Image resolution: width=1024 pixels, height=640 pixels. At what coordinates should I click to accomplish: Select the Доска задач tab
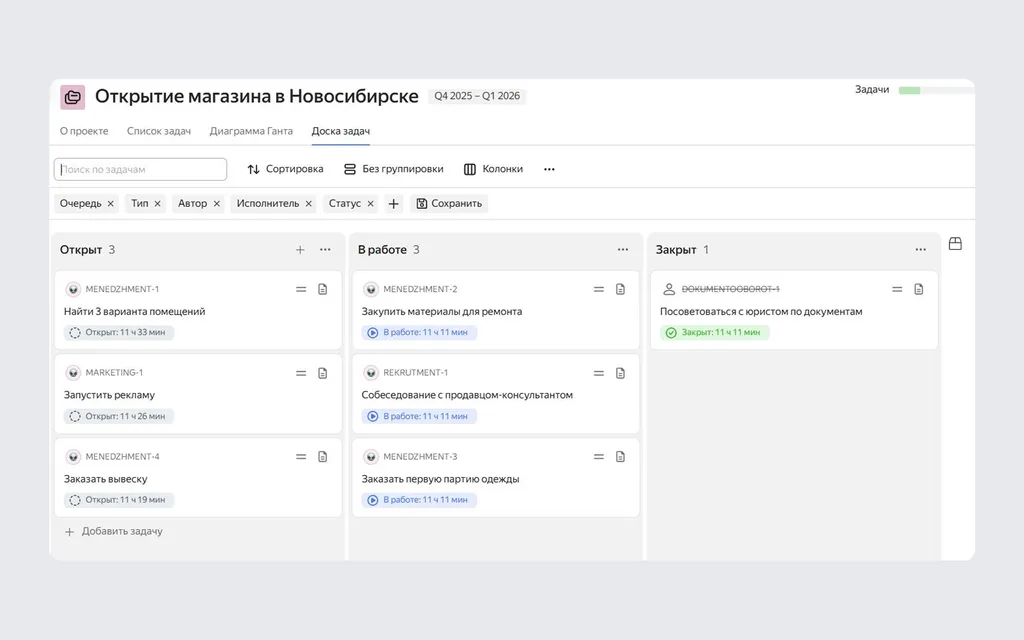coord(341,131)
